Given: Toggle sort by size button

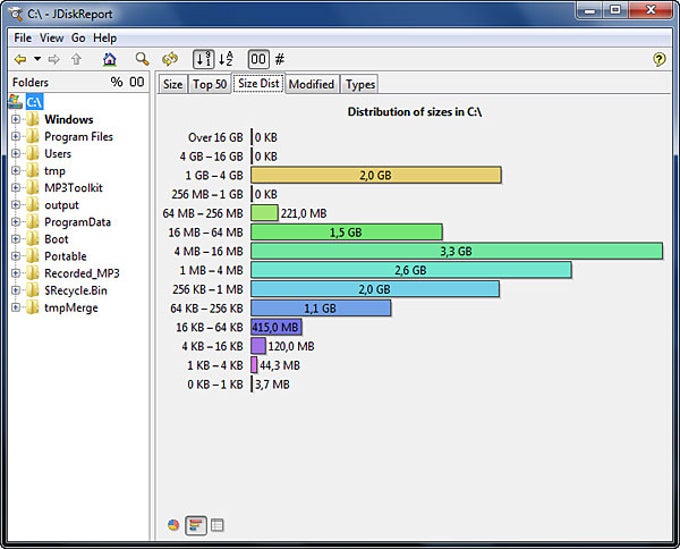Looking at the screenshot, I should 203,60.
